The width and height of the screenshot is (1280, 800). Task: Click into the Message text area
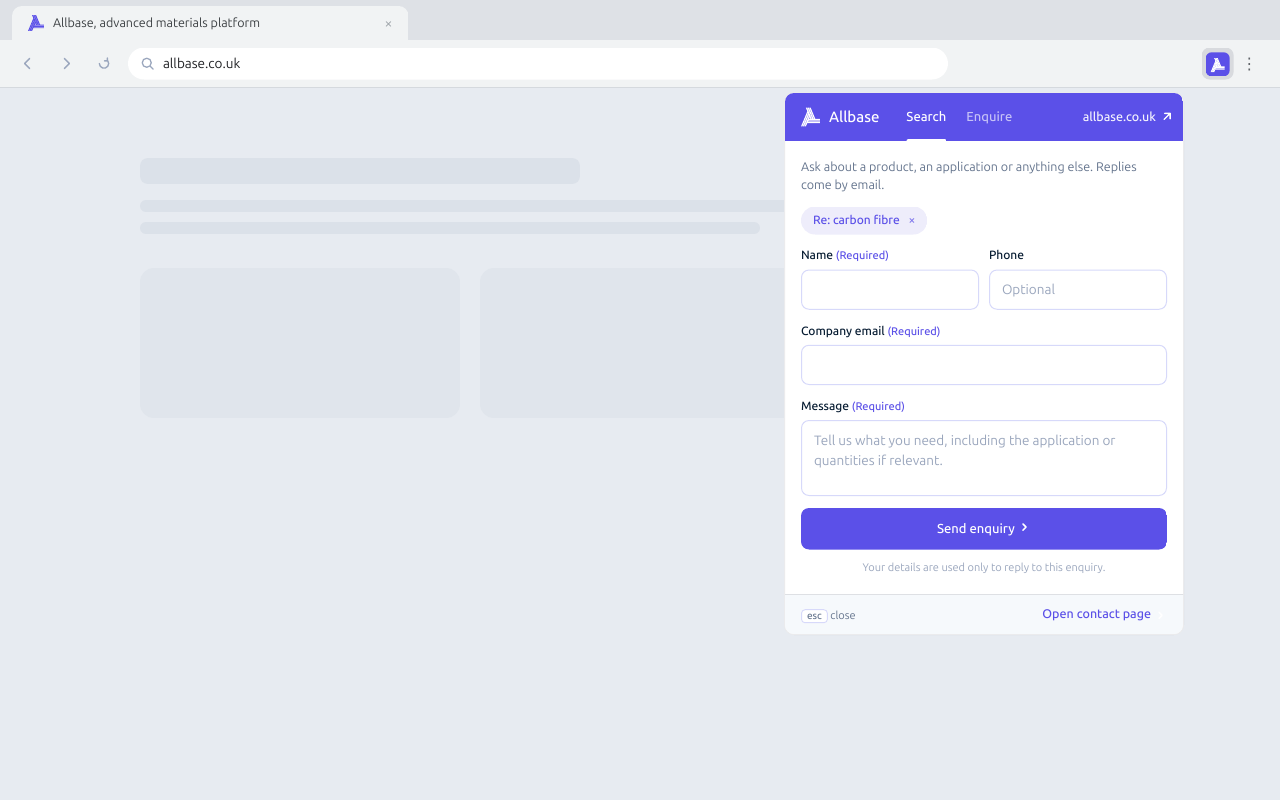(984, 458)
